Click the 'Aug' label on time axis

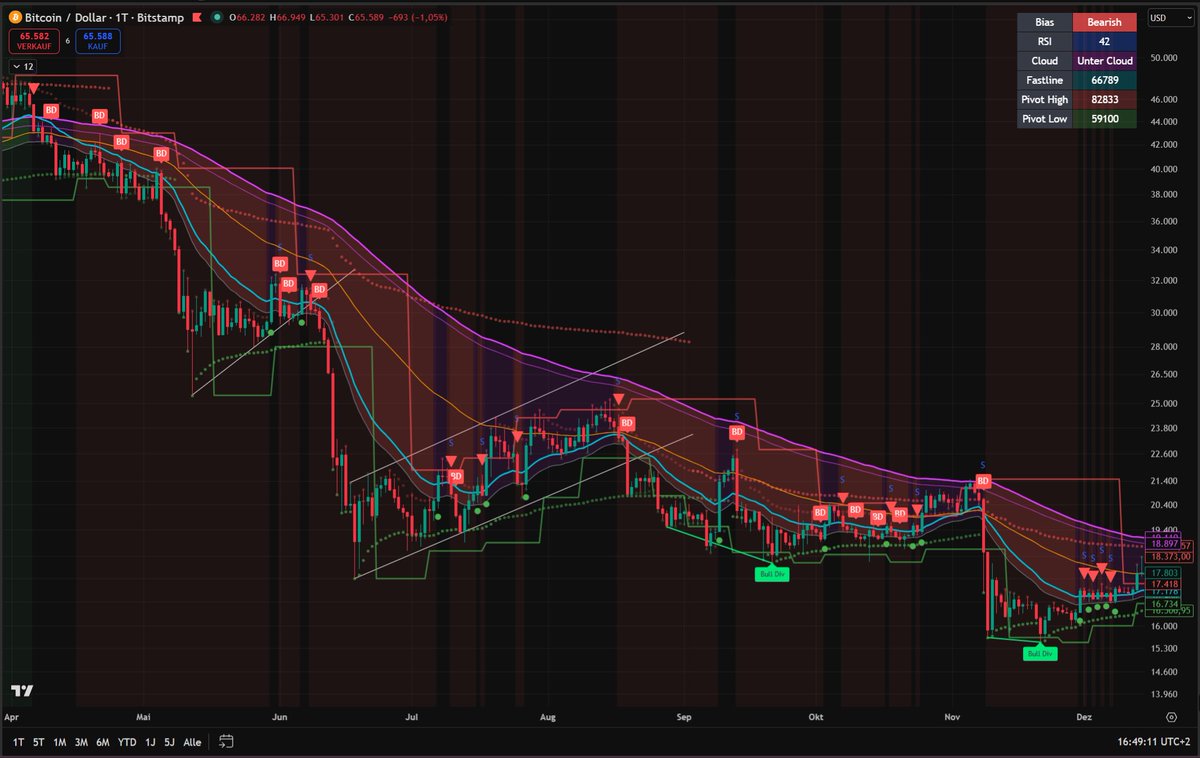point(547,717)
